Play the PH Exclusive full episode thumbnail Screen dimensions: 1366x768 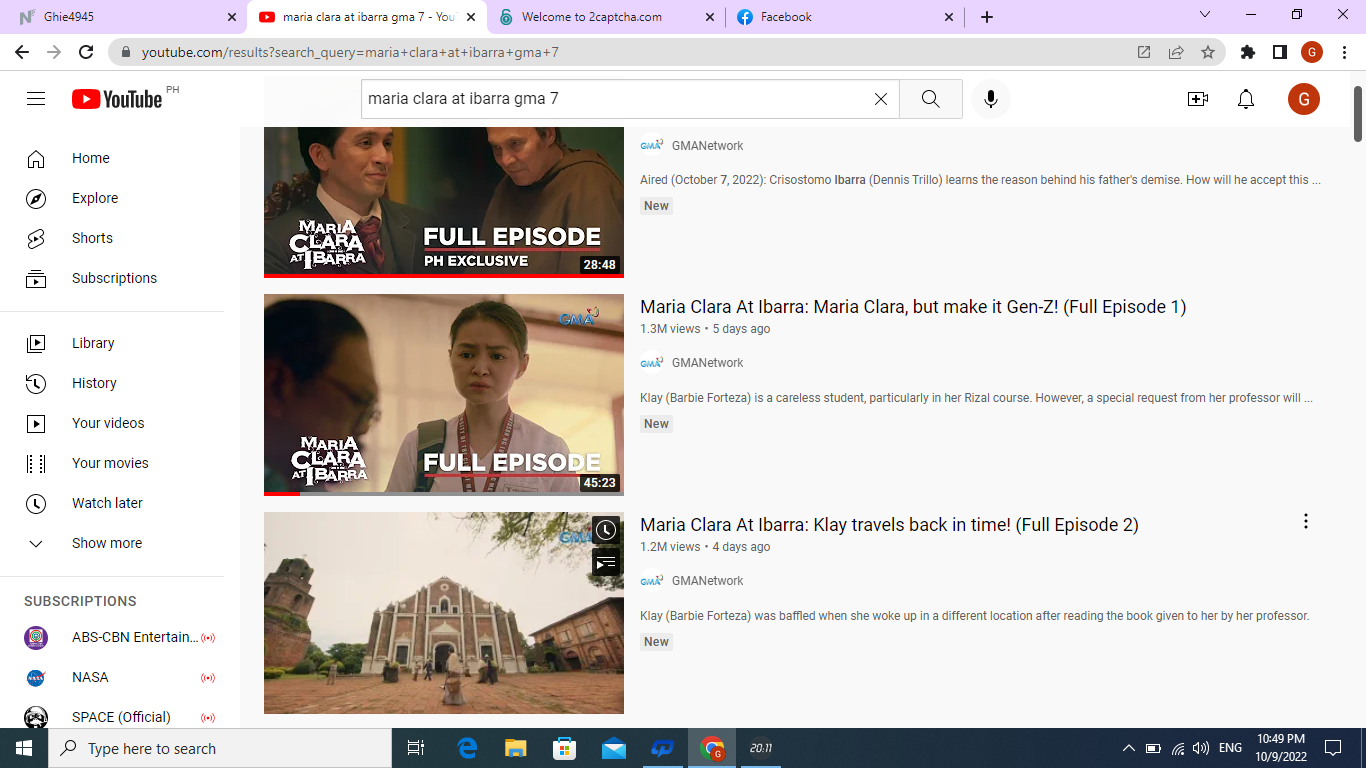click(x=444, y=202)
